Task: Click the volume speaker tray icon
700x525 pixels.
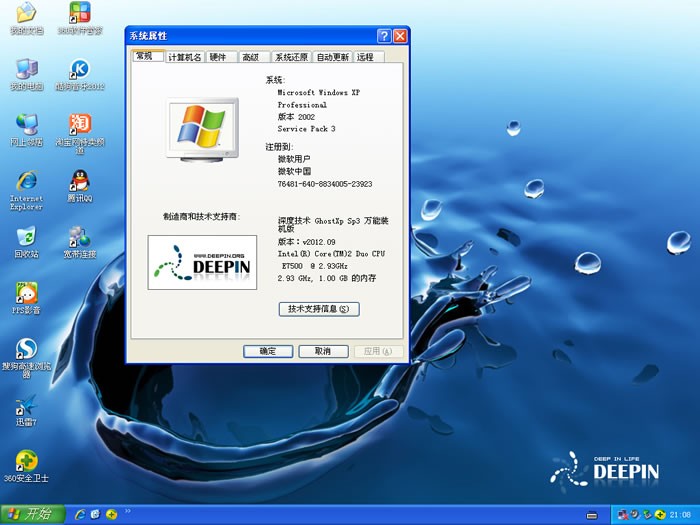Action: (x=635, y=515)
